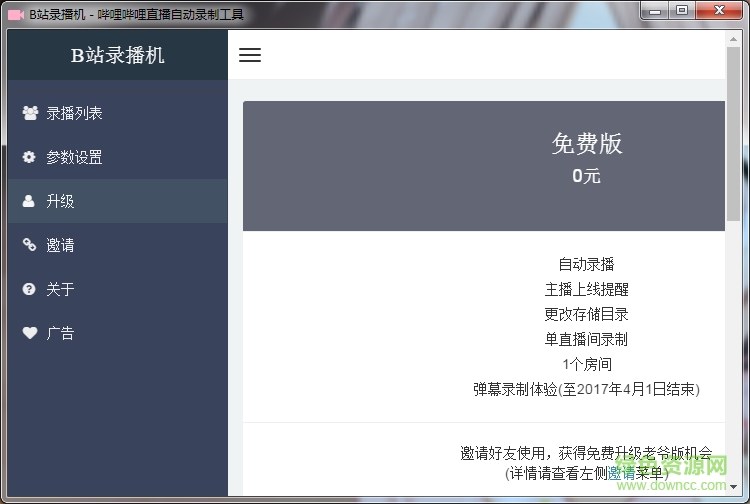This screenshot has height=504, width=750.
Task: Click the question mark icon beside 关于
Action: pyautogui.click(x=29, y=289)
